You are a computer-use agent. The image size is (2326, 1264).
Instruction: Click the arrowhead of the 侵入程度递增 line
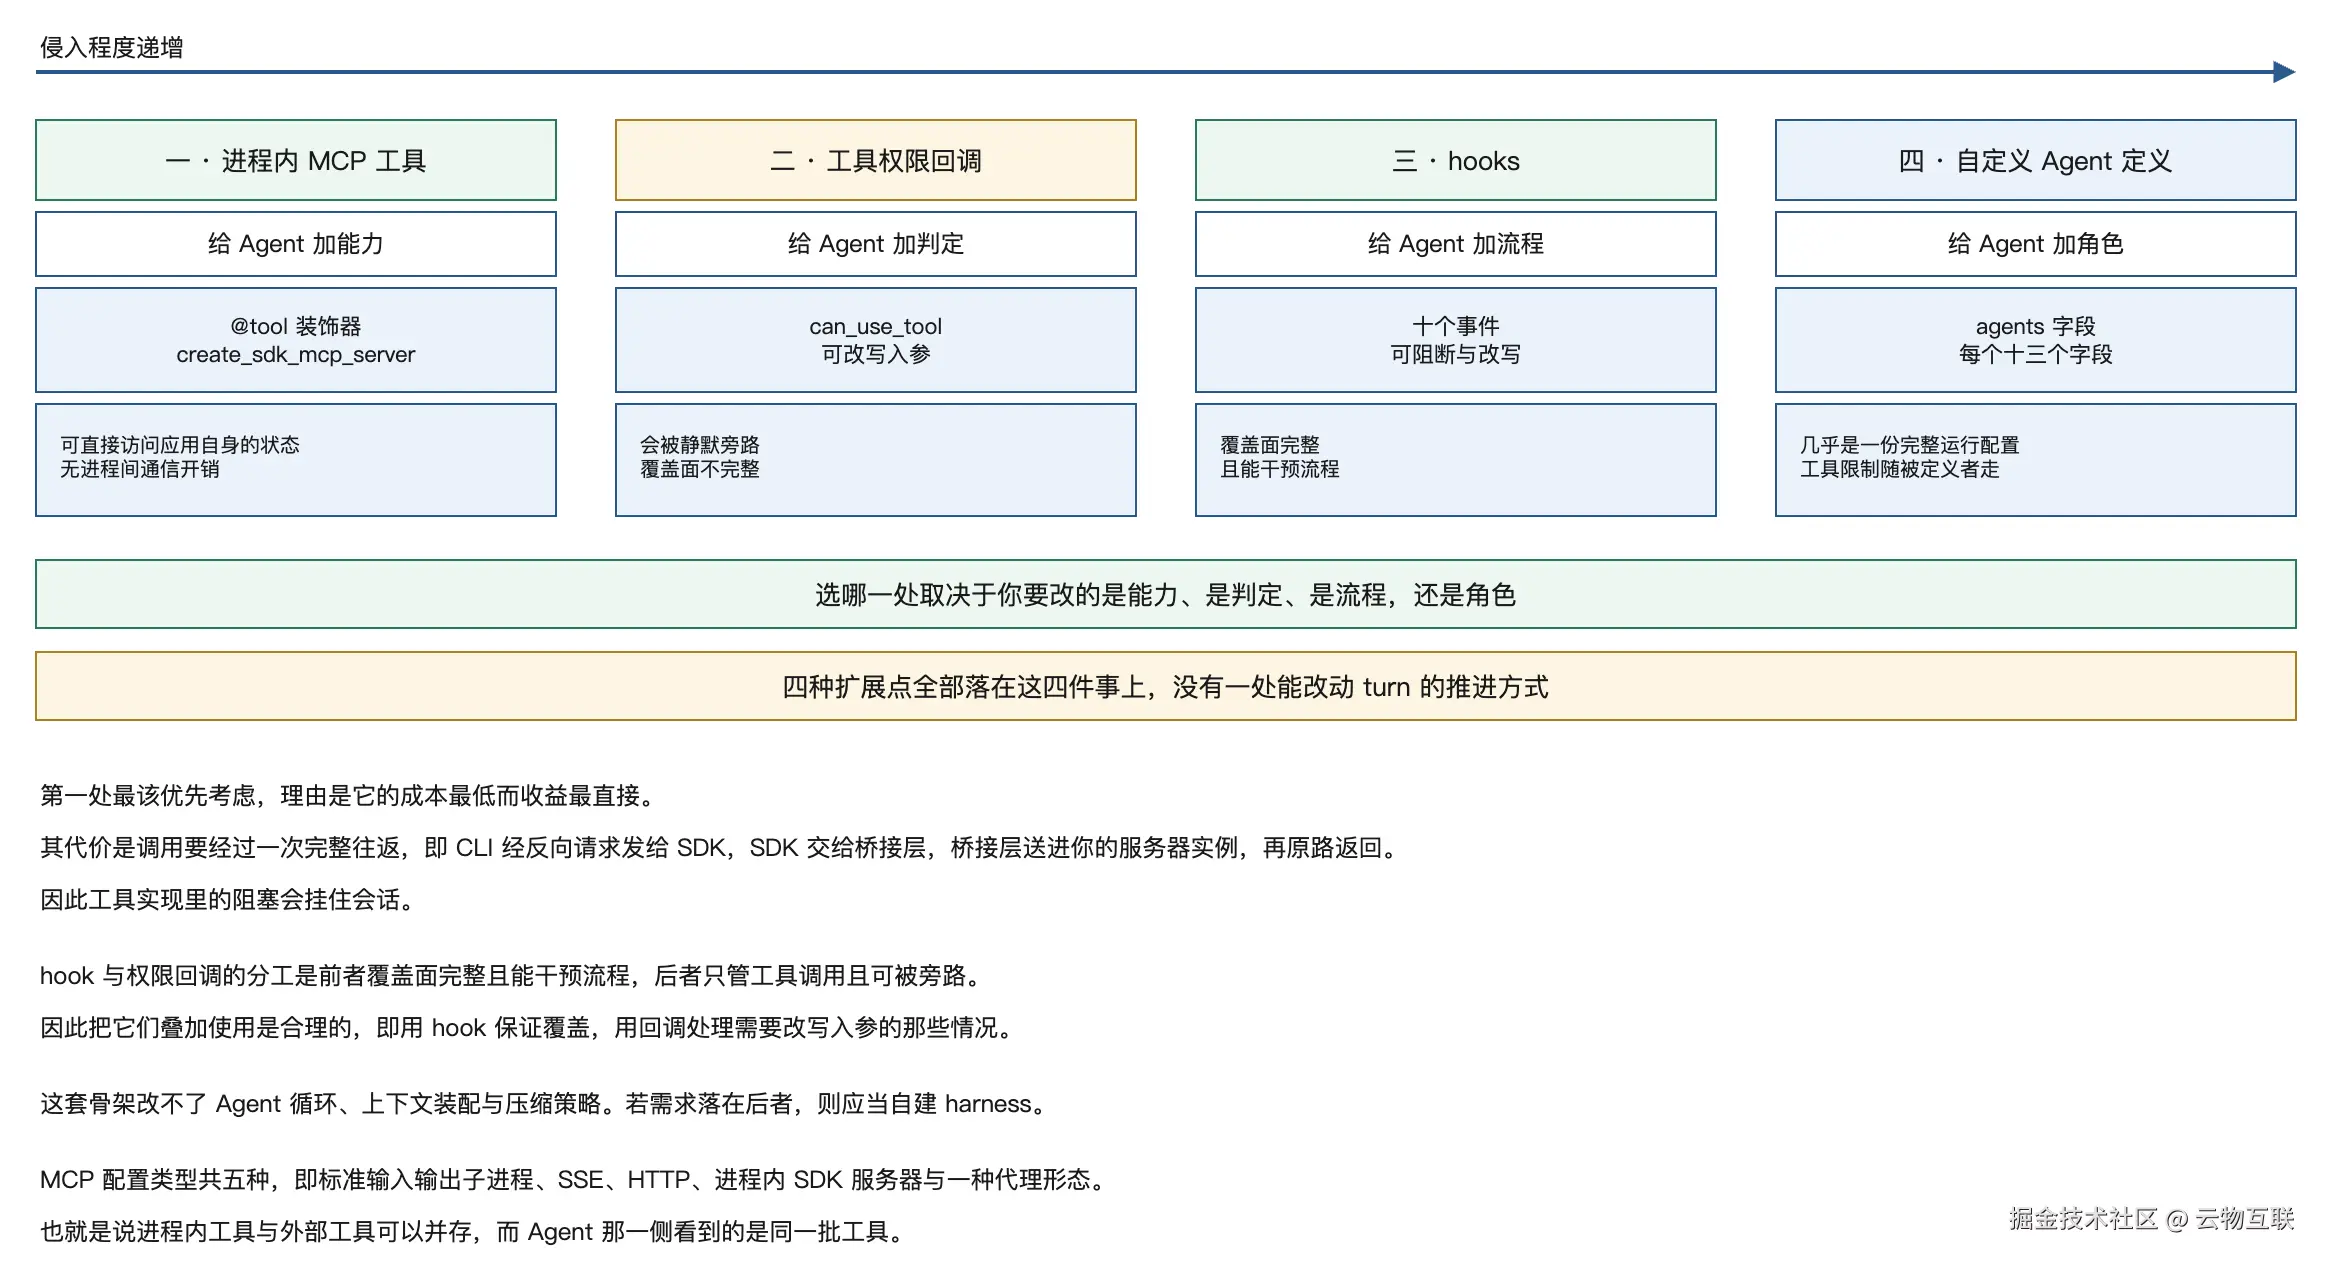point(2283,72)
